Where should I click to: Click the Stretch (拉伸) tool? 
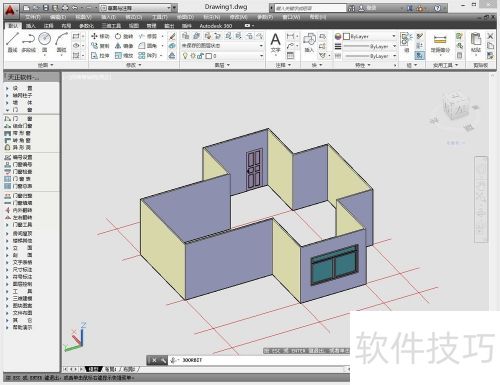(100, 56)
